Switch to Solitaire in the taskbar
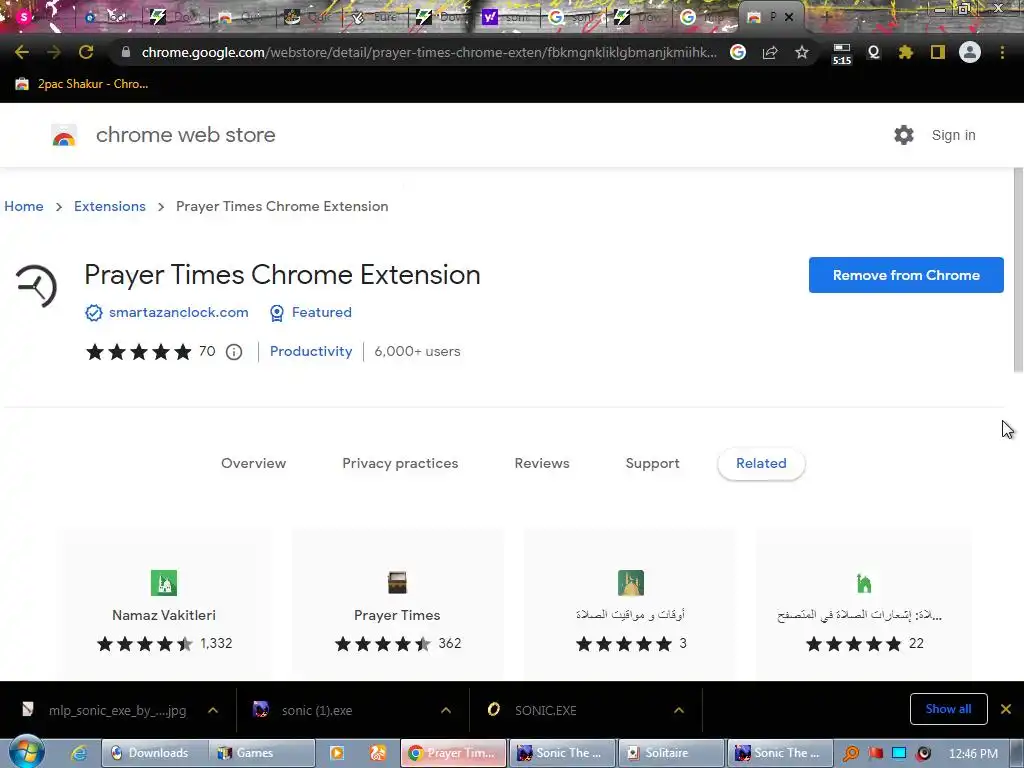 tap(671, 753)
